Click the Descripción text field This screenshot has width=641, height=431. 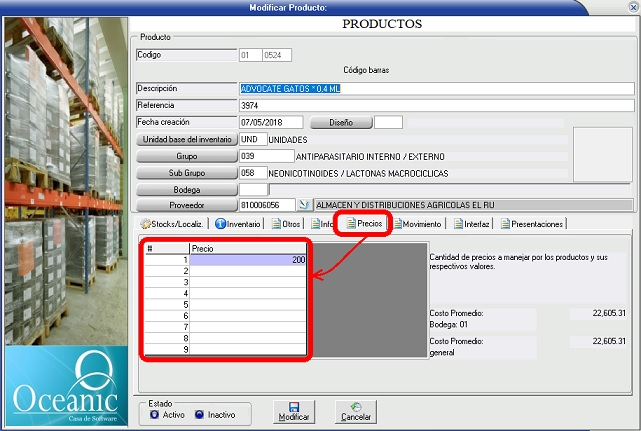(436, 89)
